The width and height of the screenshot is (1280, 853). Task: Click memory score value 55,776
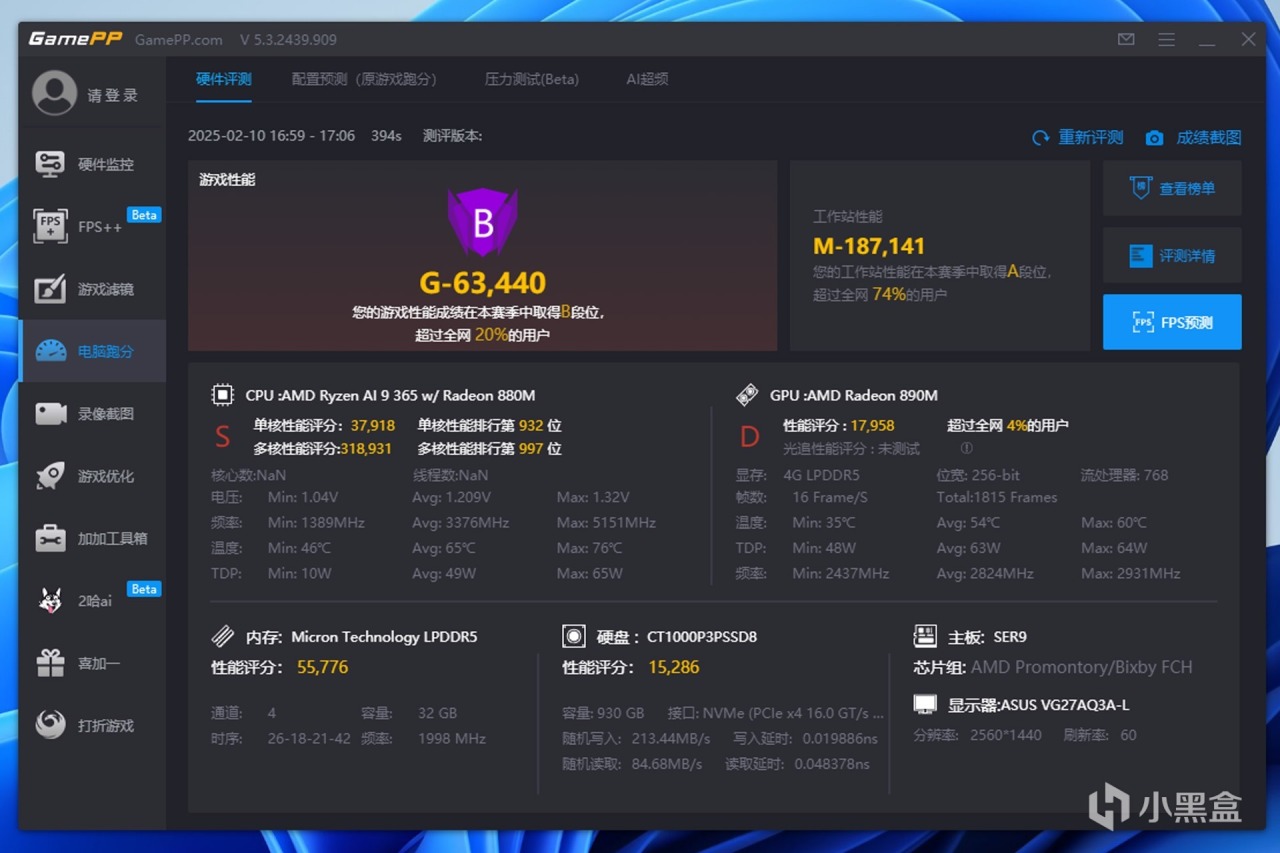[323, 667]
